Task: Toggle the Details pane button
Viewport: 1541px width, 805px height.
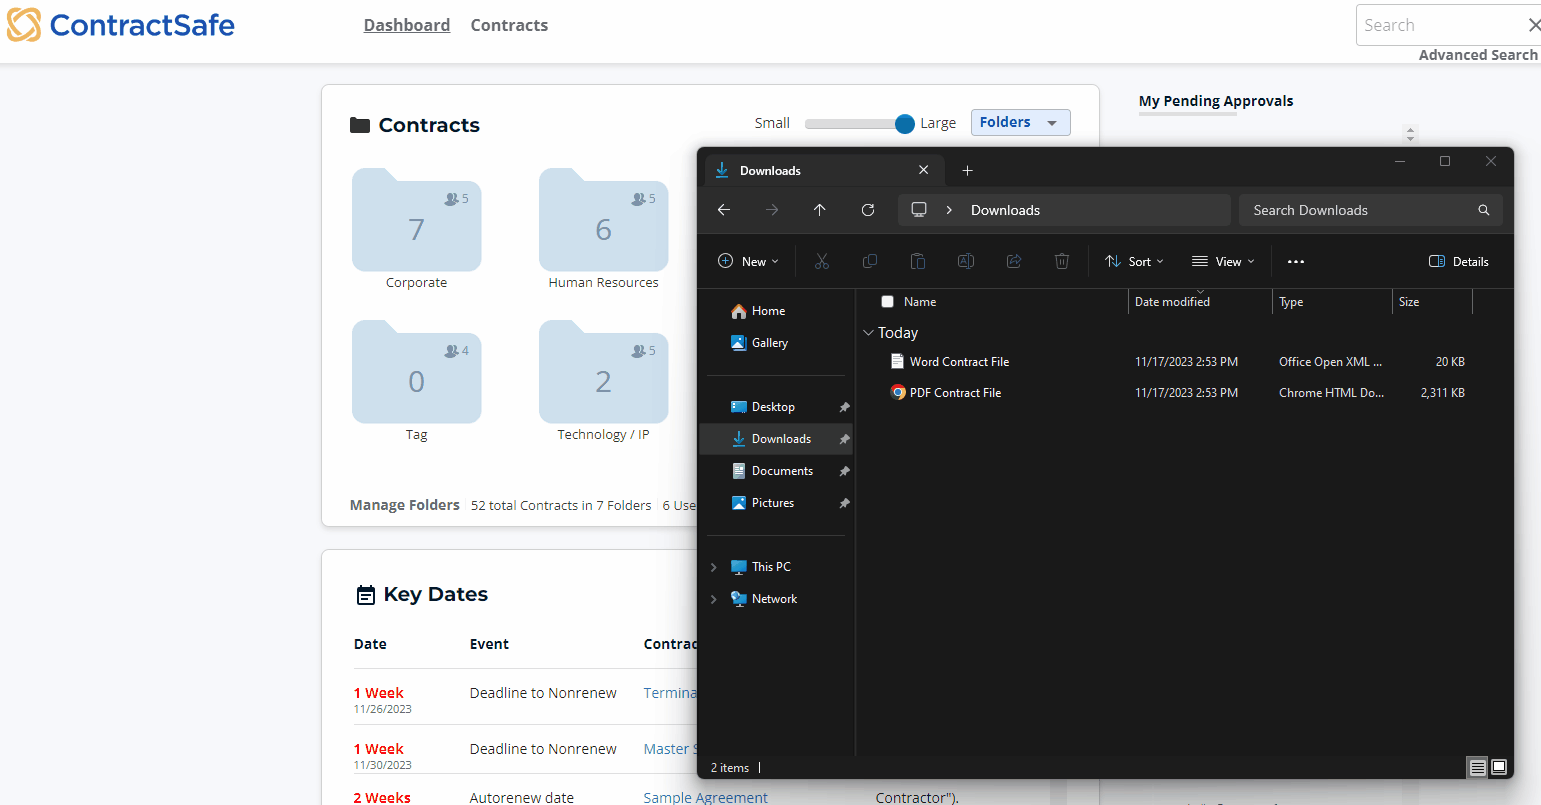Action: 1459,261
